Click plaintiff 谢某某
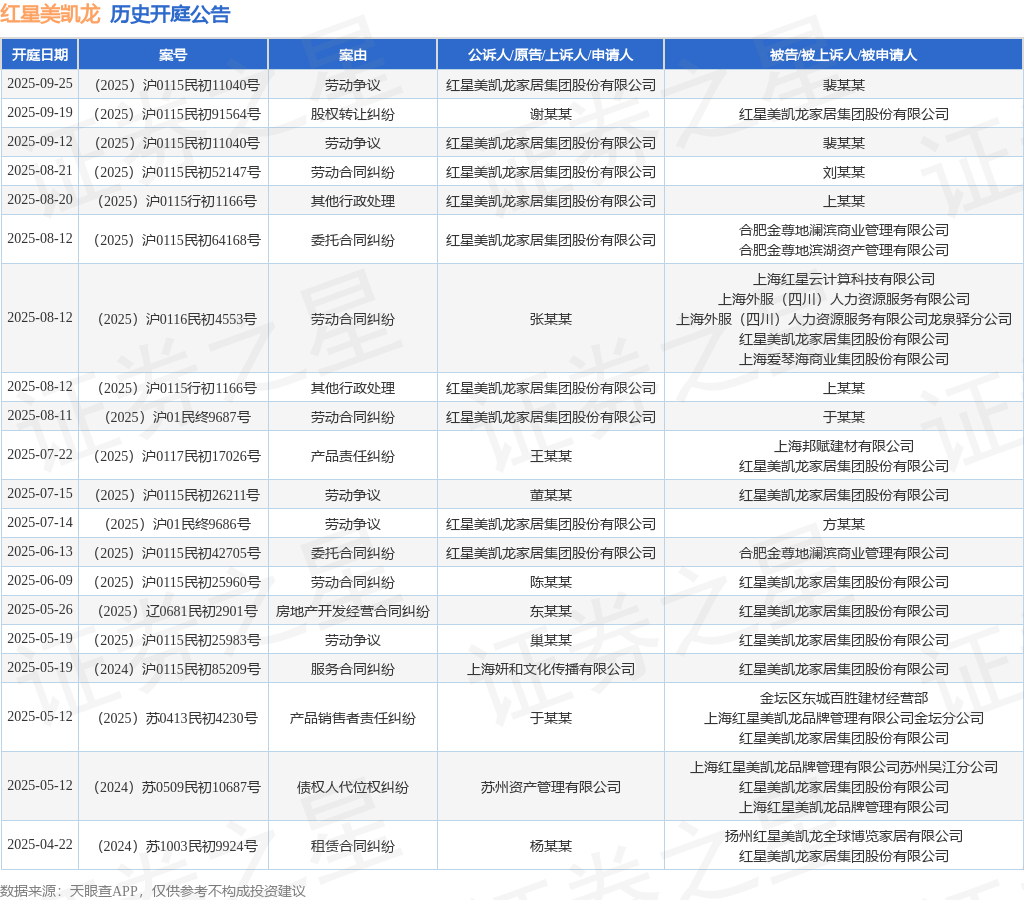The height and width of the screenshot is (900, 1024). click(x=551, y=114)
